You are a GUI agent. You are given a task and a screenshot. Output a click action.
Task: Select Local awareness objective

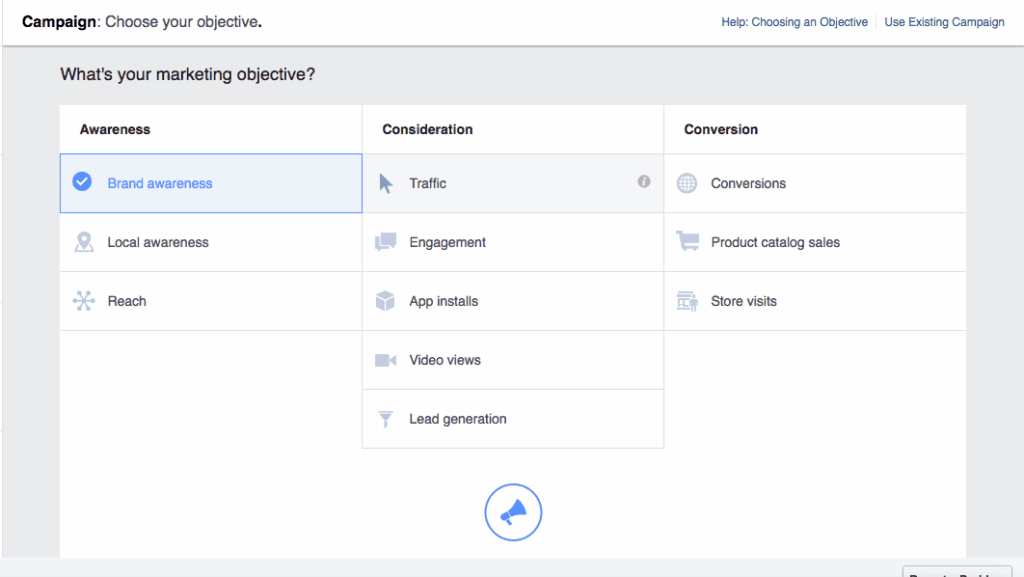point(158,243)
